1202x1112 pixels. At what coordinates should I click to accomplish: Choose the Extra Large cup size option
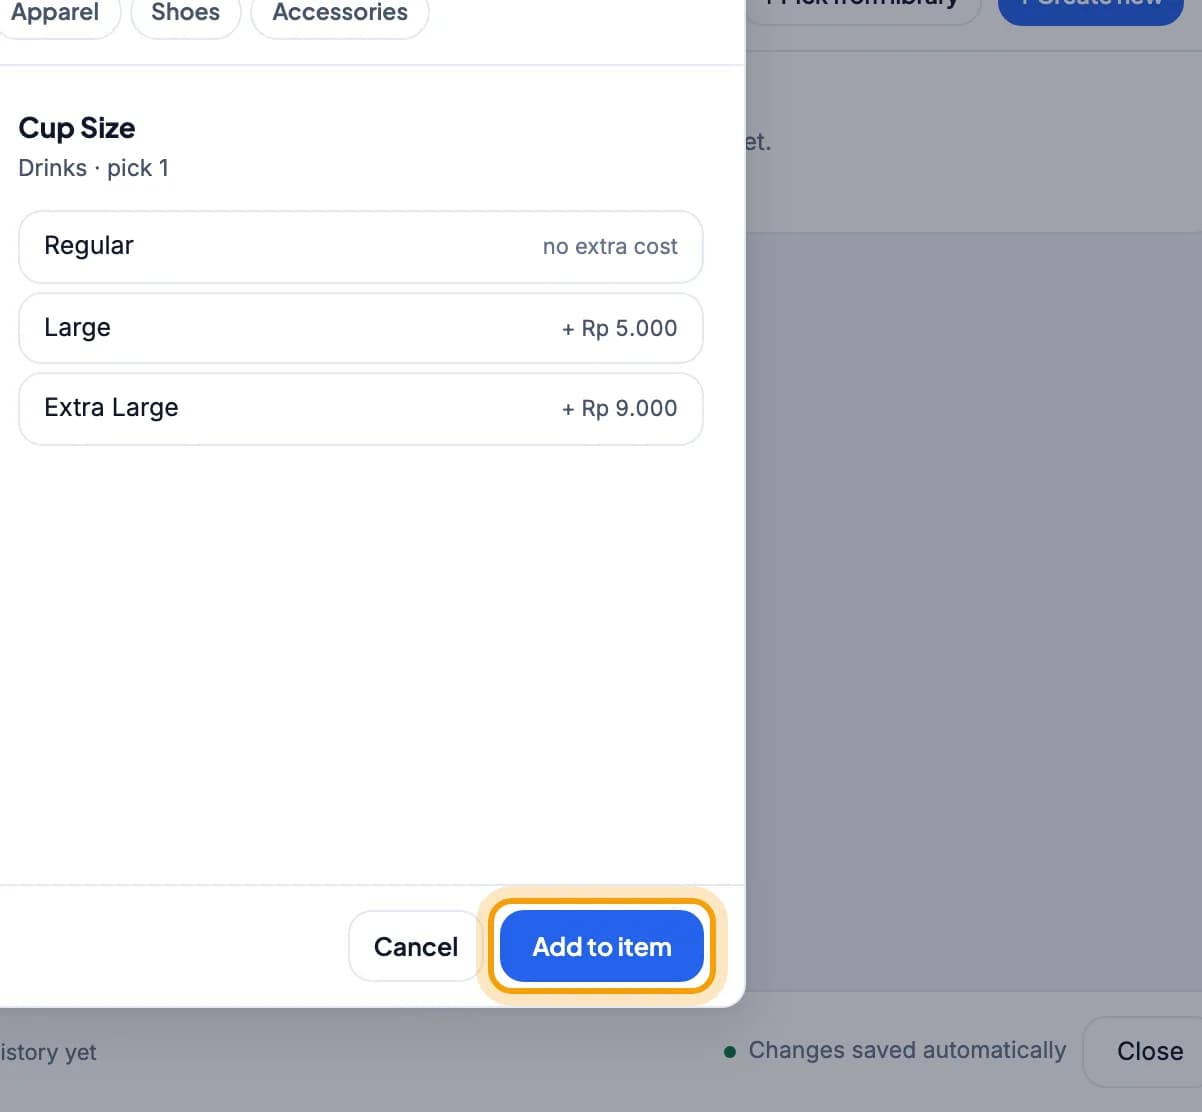click(361, 408)
